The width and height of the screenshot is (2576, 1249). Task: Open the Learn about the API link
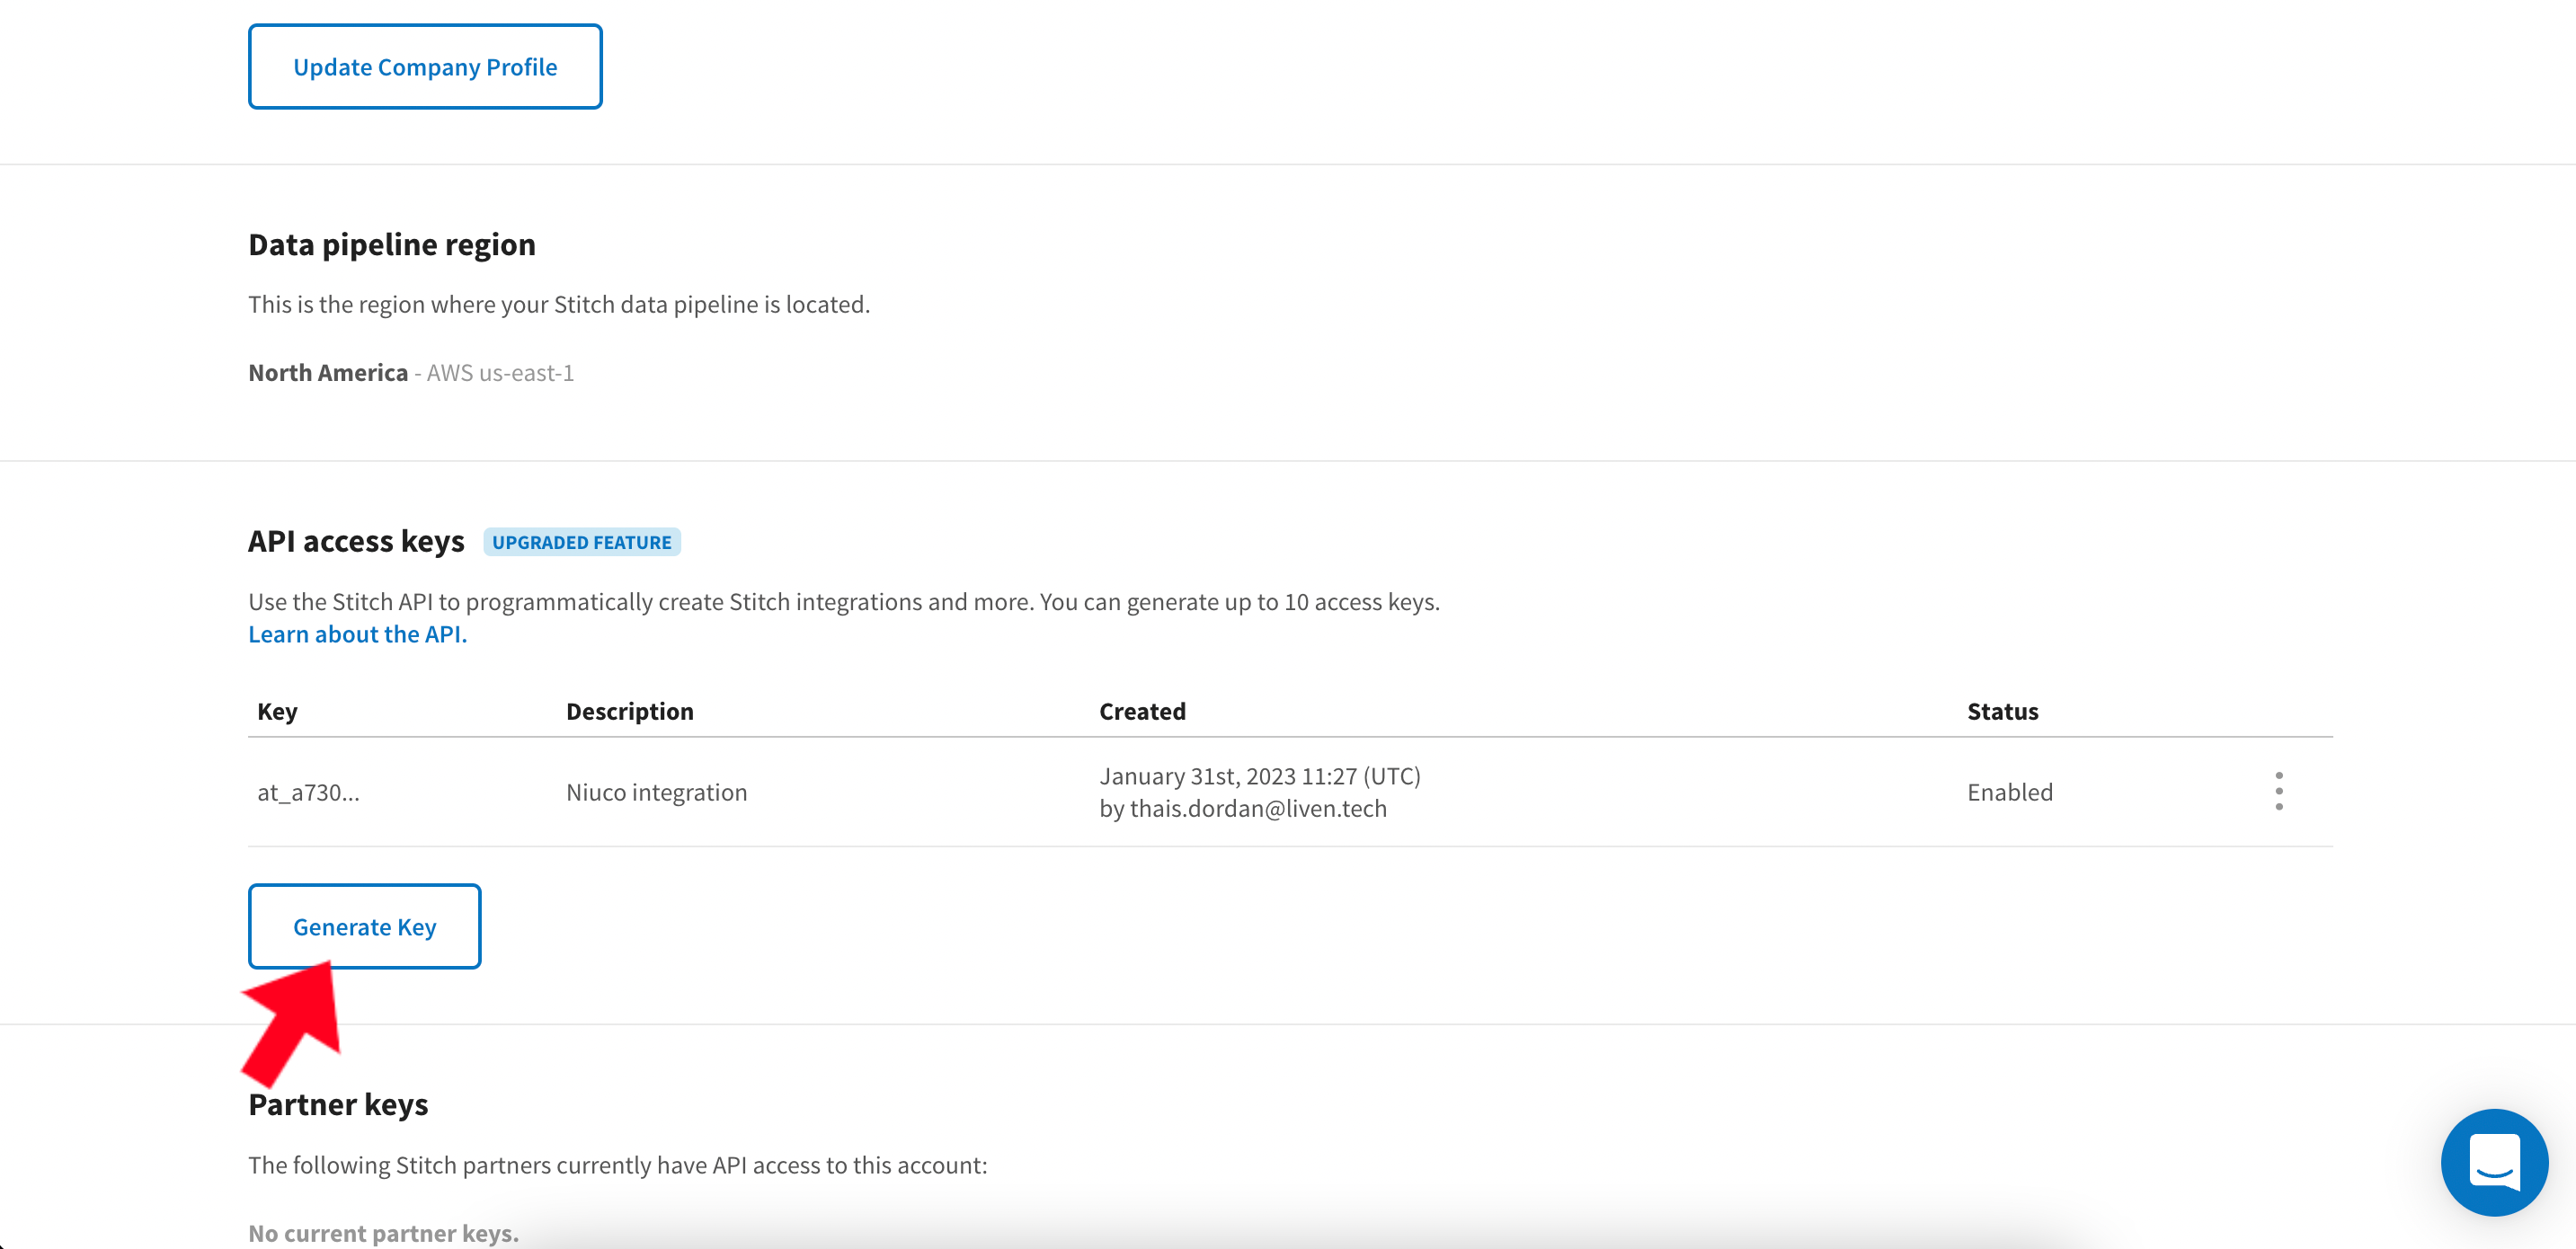pos(357,634)
